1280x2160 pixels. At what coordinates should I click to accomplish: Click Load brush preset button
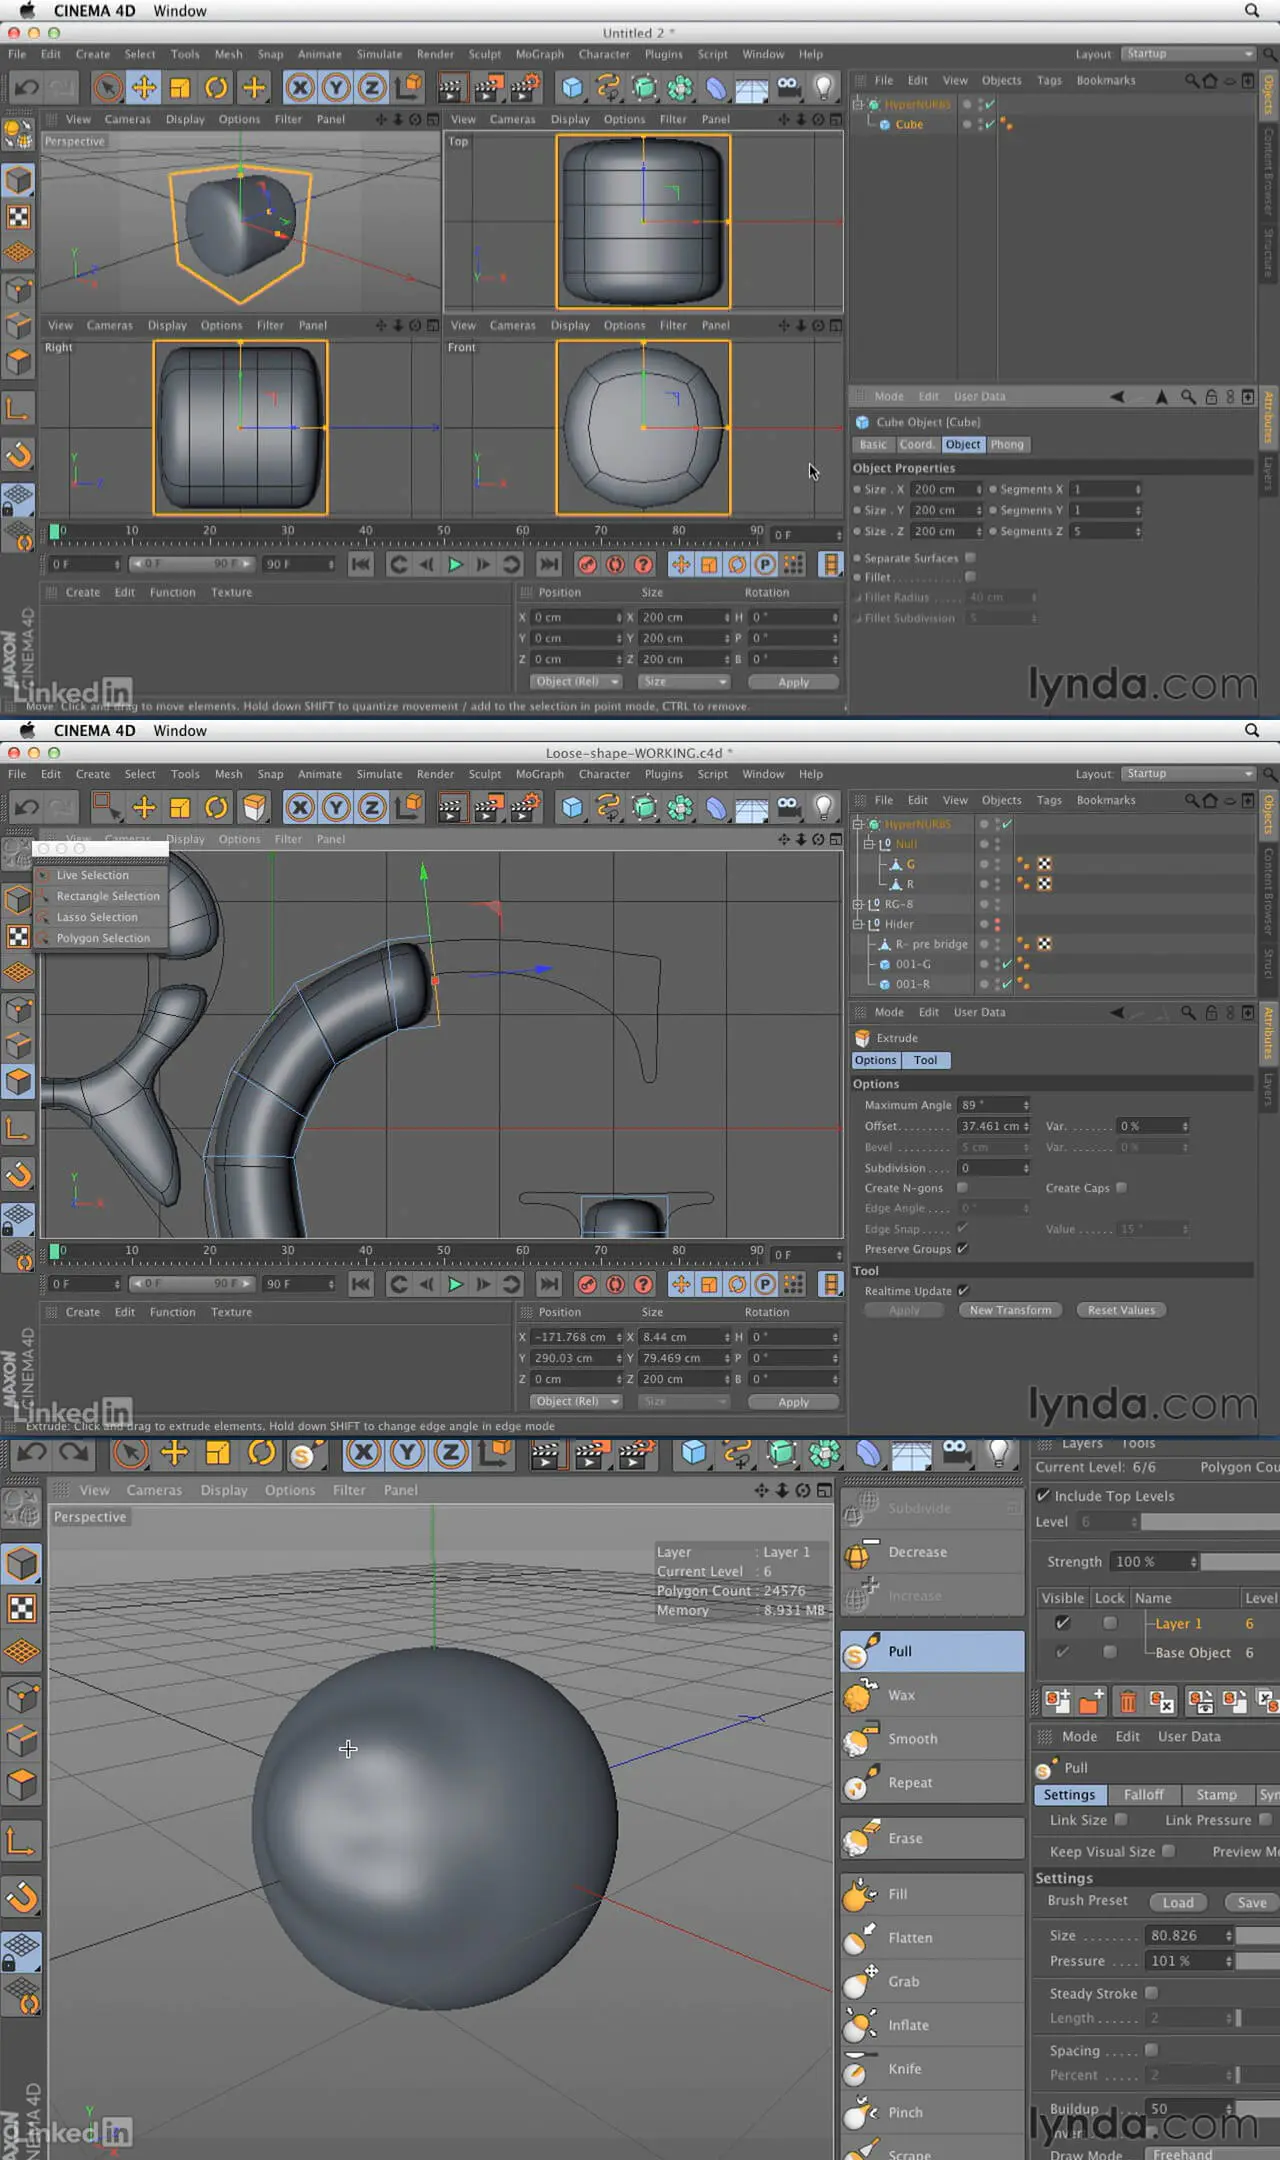(x=1178, y=1902)
